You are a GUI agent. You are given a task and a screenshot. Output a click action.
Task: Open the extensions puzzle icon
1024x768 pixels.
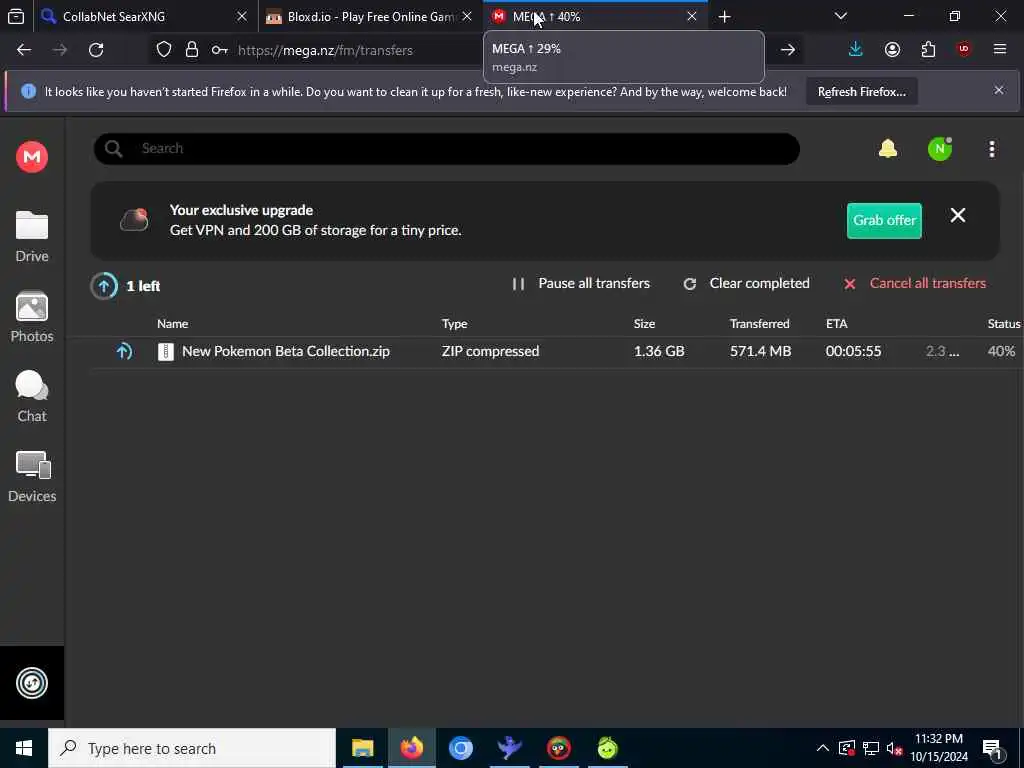(x=928, y=50)
